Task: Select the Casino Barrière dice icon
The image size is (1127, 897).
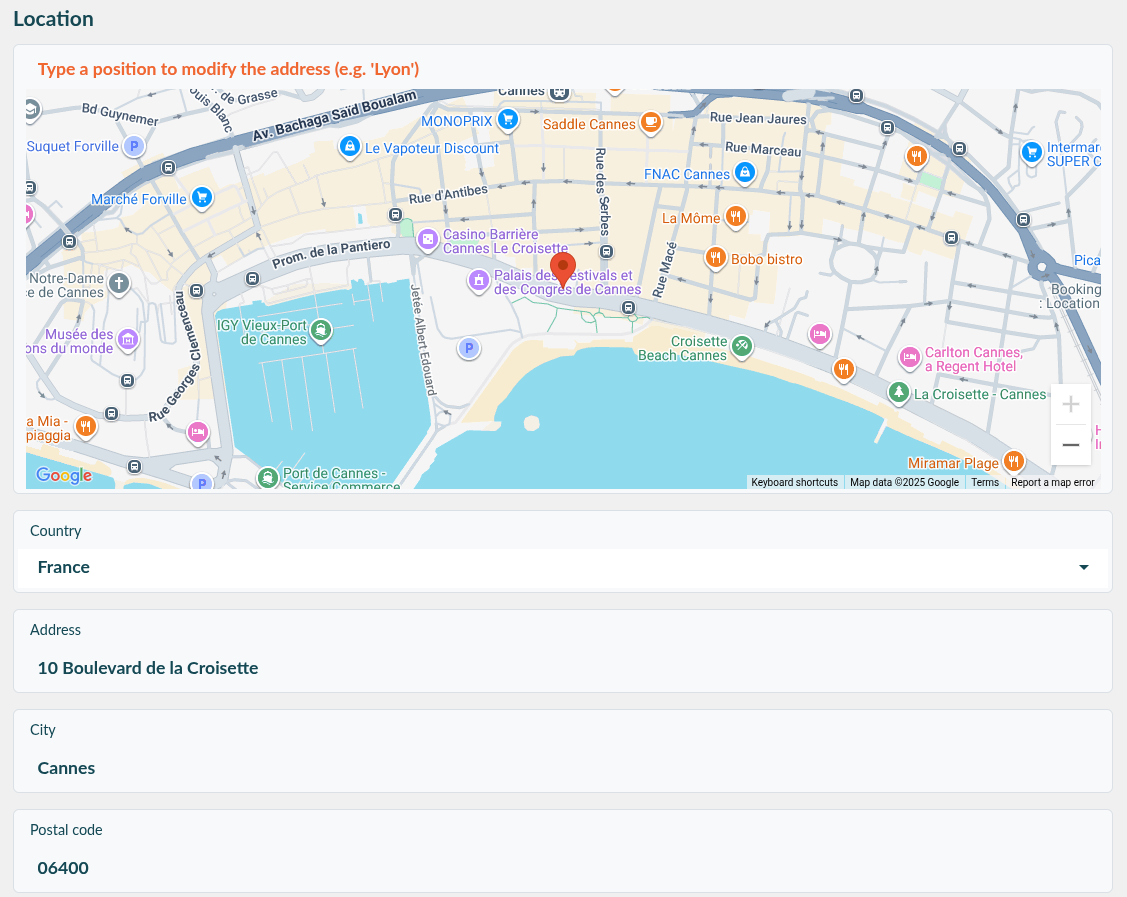Action: pyautogui.click(x=428, y=239)
